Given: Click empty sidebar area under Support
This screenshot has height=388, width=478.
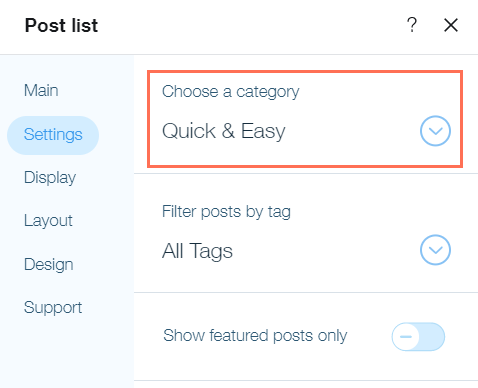Looking at the screenshot, I should click(x=67, y=353).
